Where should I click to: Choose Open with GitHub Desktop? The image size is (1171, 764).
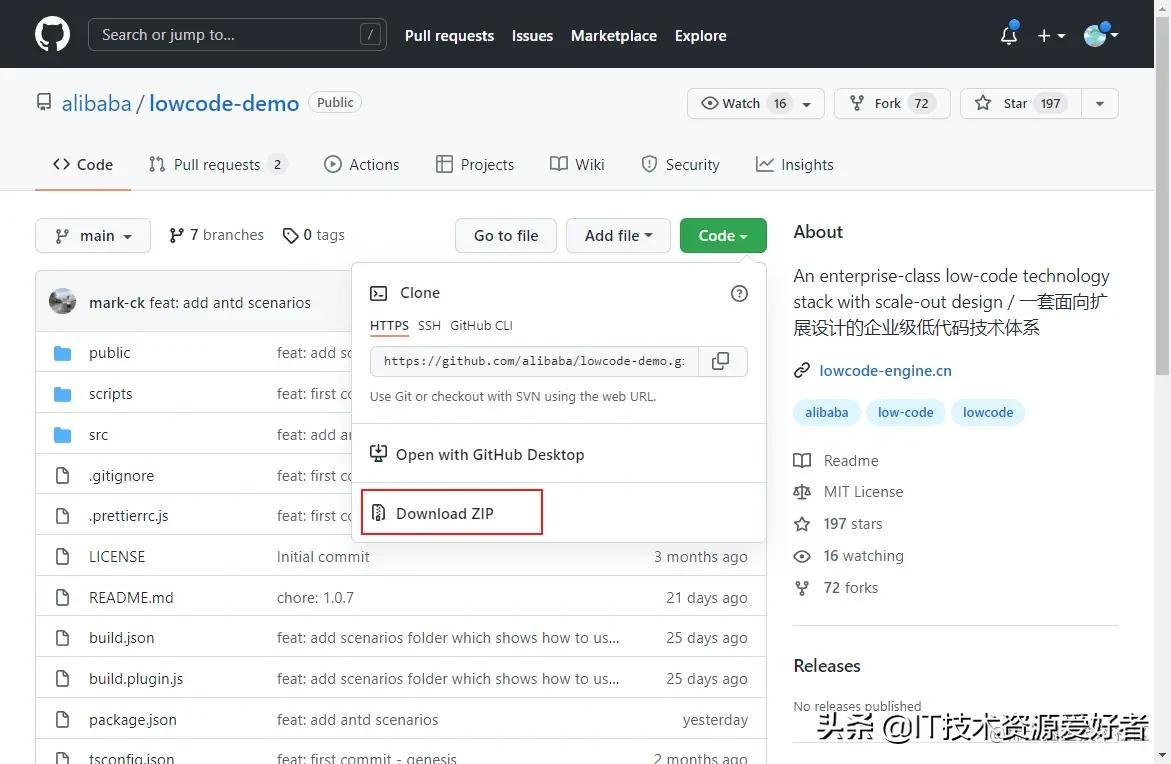tap(477, 454)
